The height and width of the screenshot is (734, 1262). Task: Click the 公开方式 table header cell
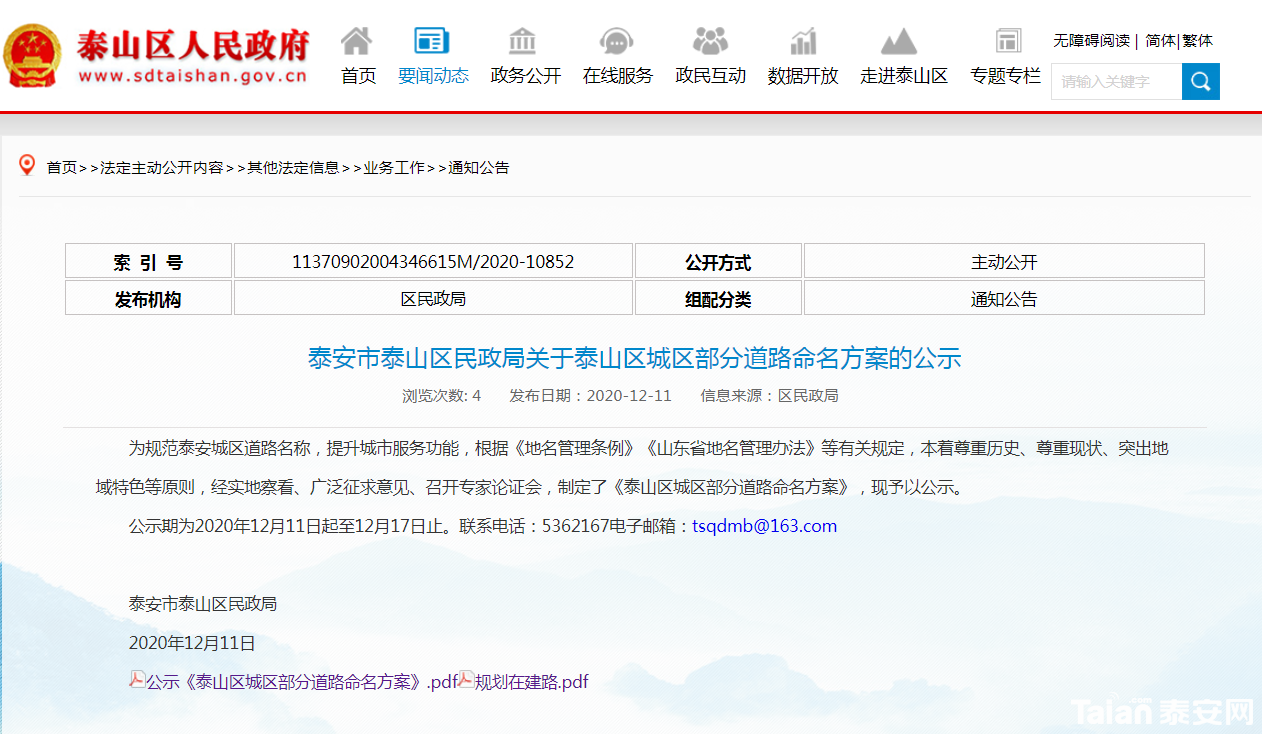coord(718,261)
